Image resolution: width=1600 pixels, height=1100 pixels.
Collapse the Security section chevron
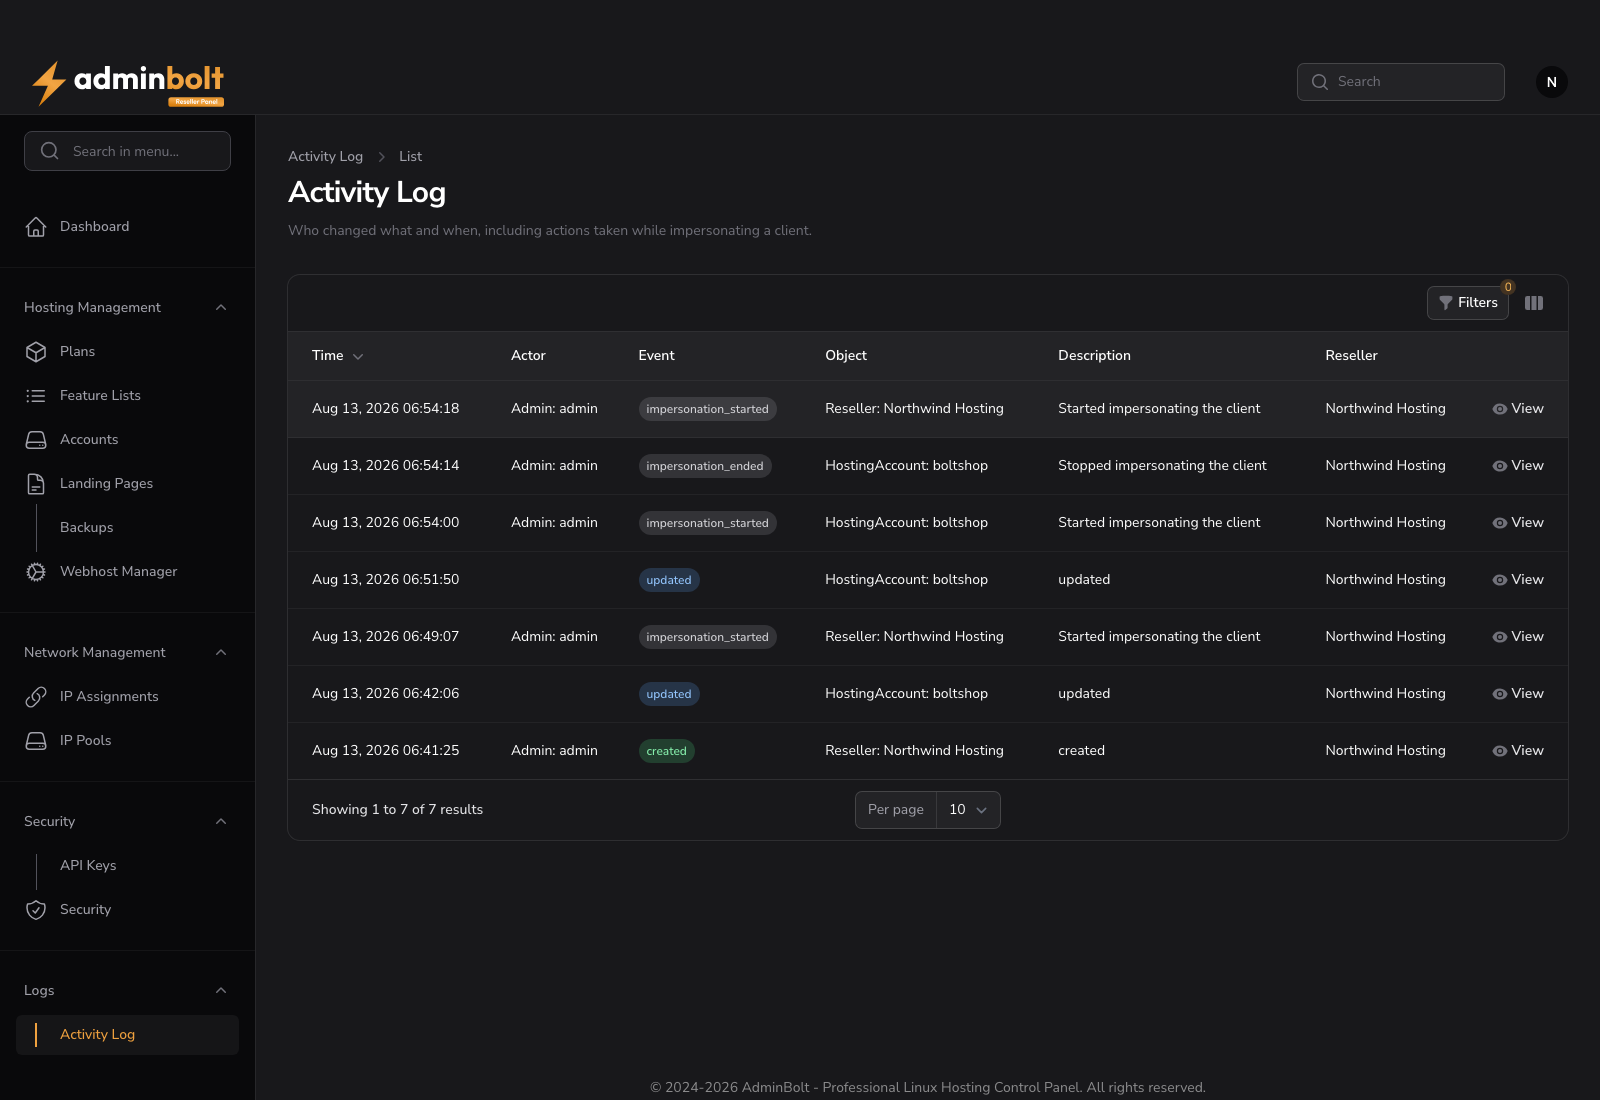tap(221, 822)
